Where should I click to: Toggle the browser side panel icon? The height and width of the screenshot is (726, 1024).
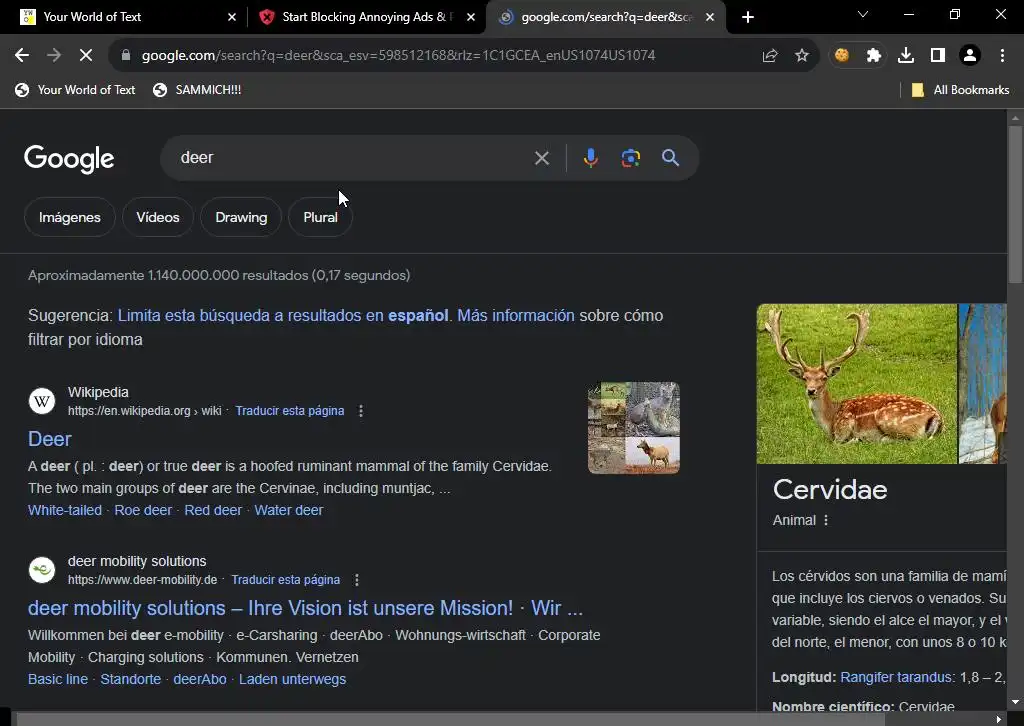click(x=938, y=55)
